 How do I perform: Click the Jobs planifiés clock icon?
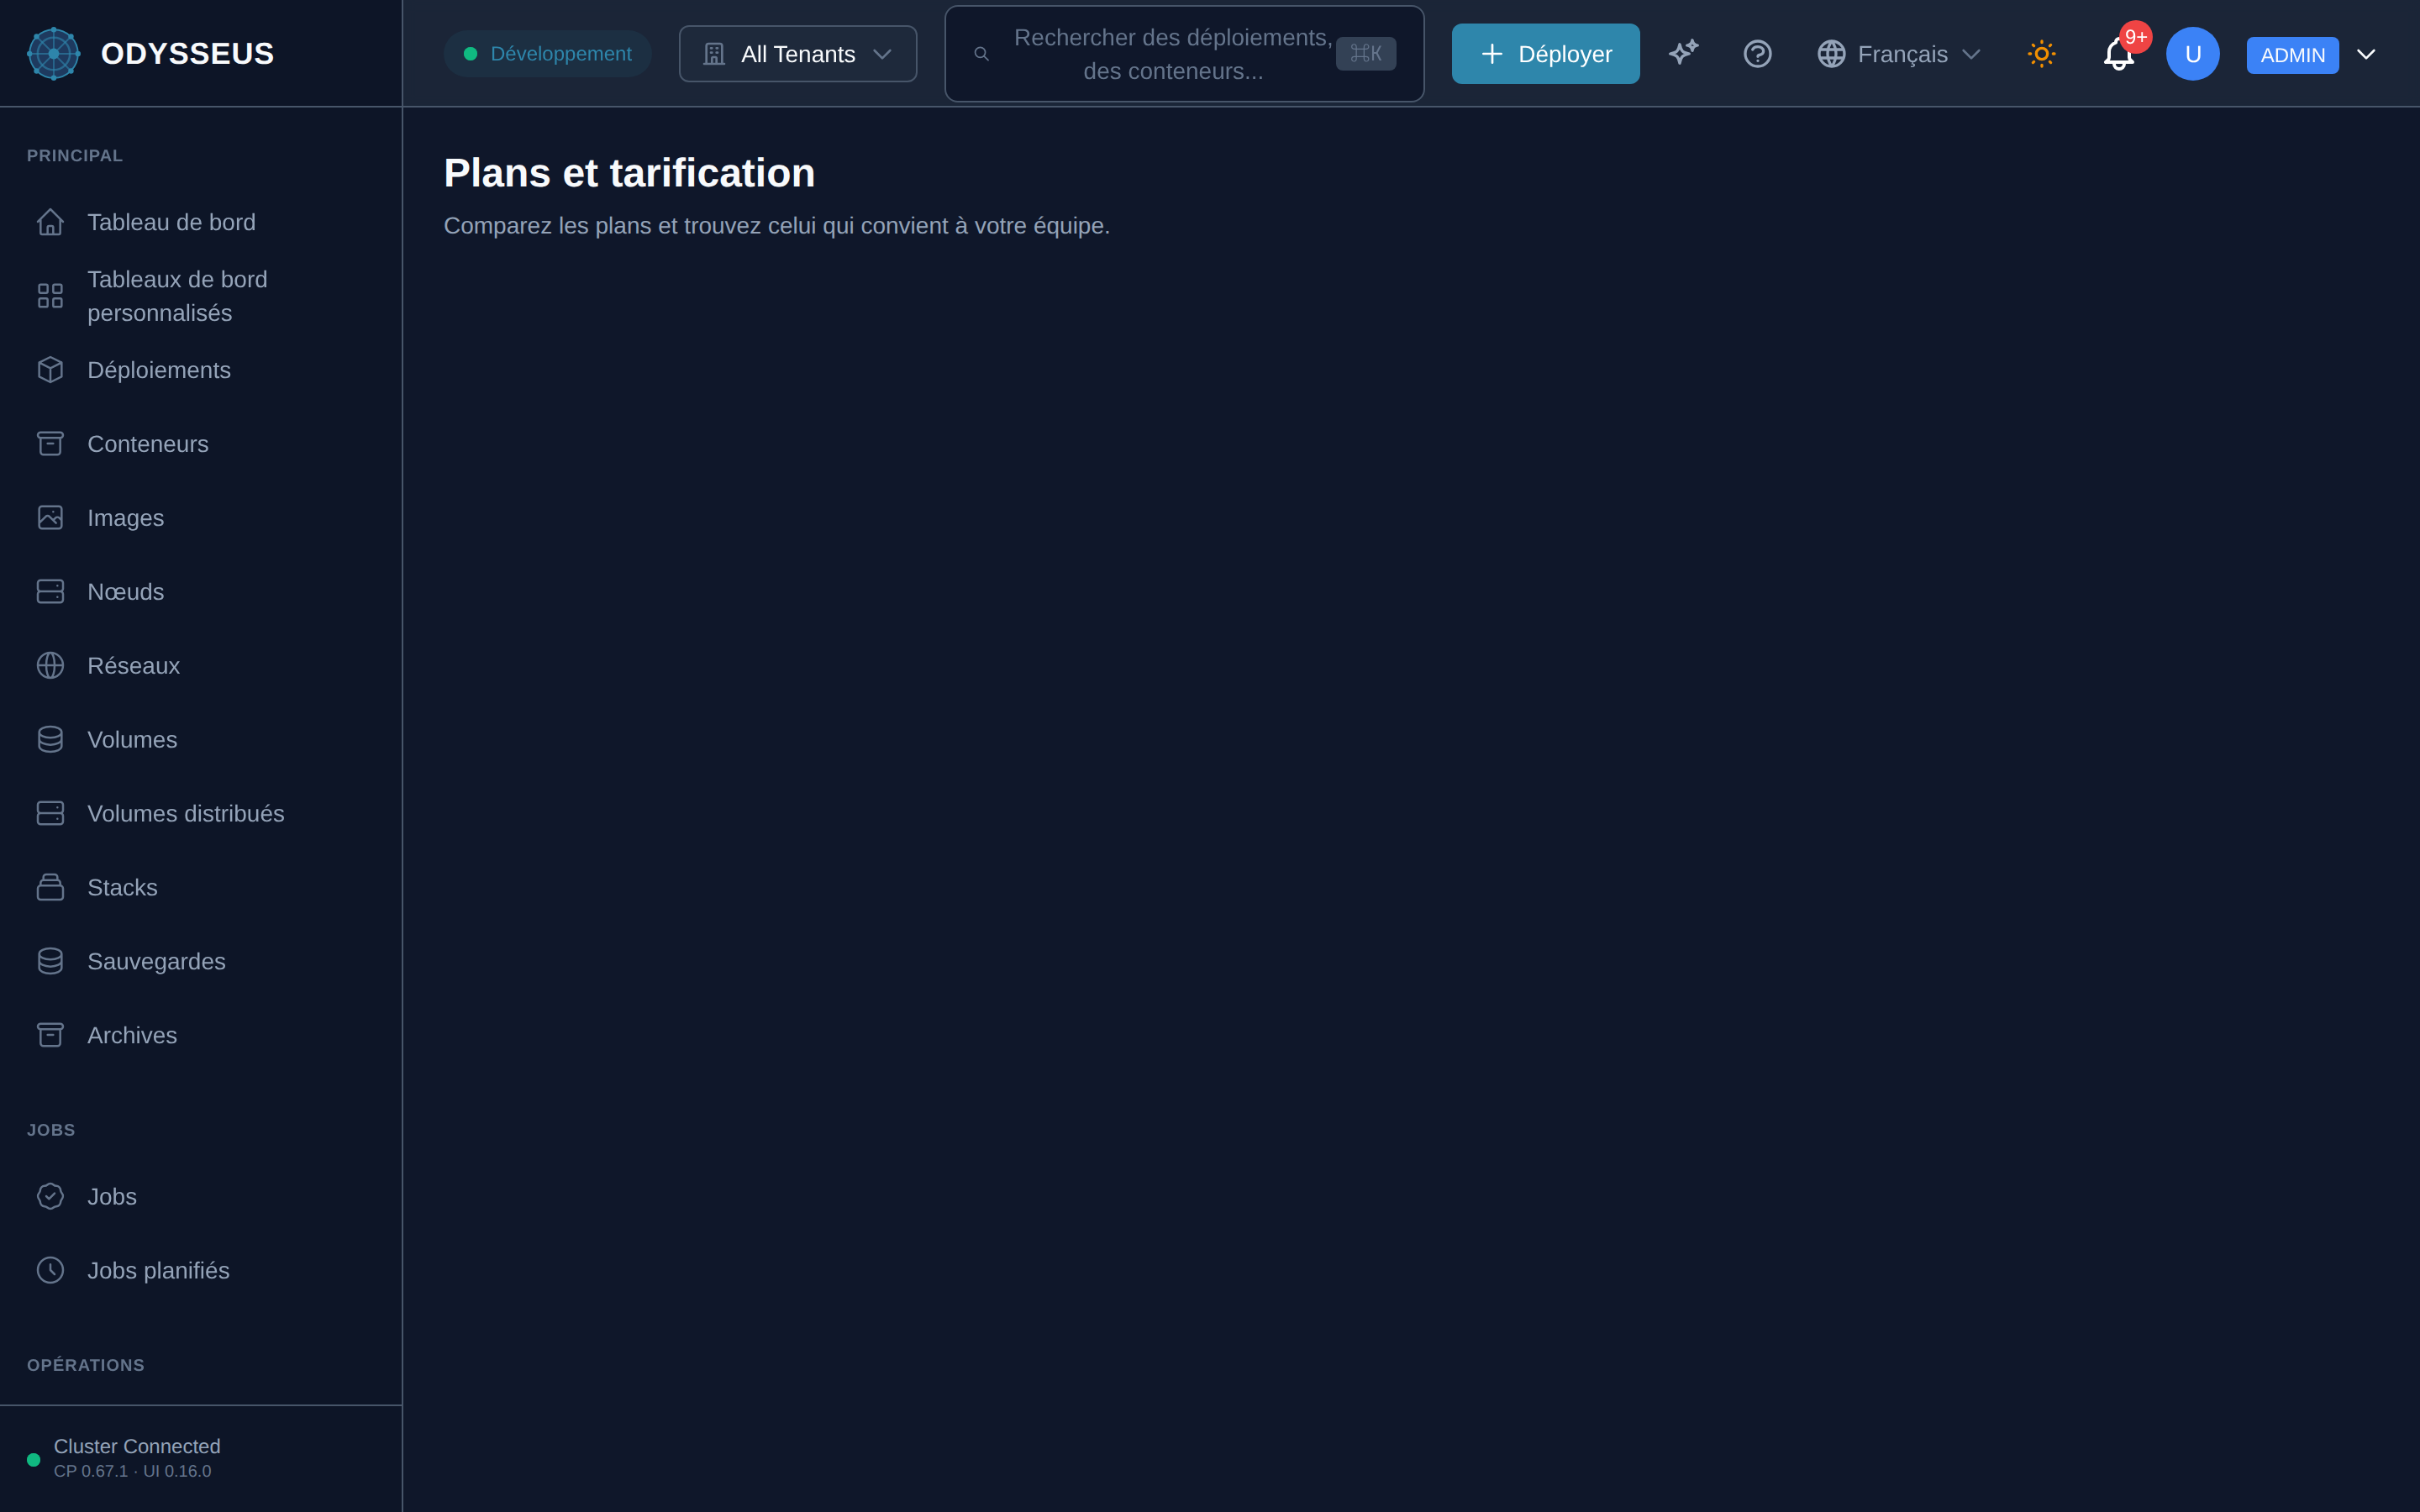50,1271
